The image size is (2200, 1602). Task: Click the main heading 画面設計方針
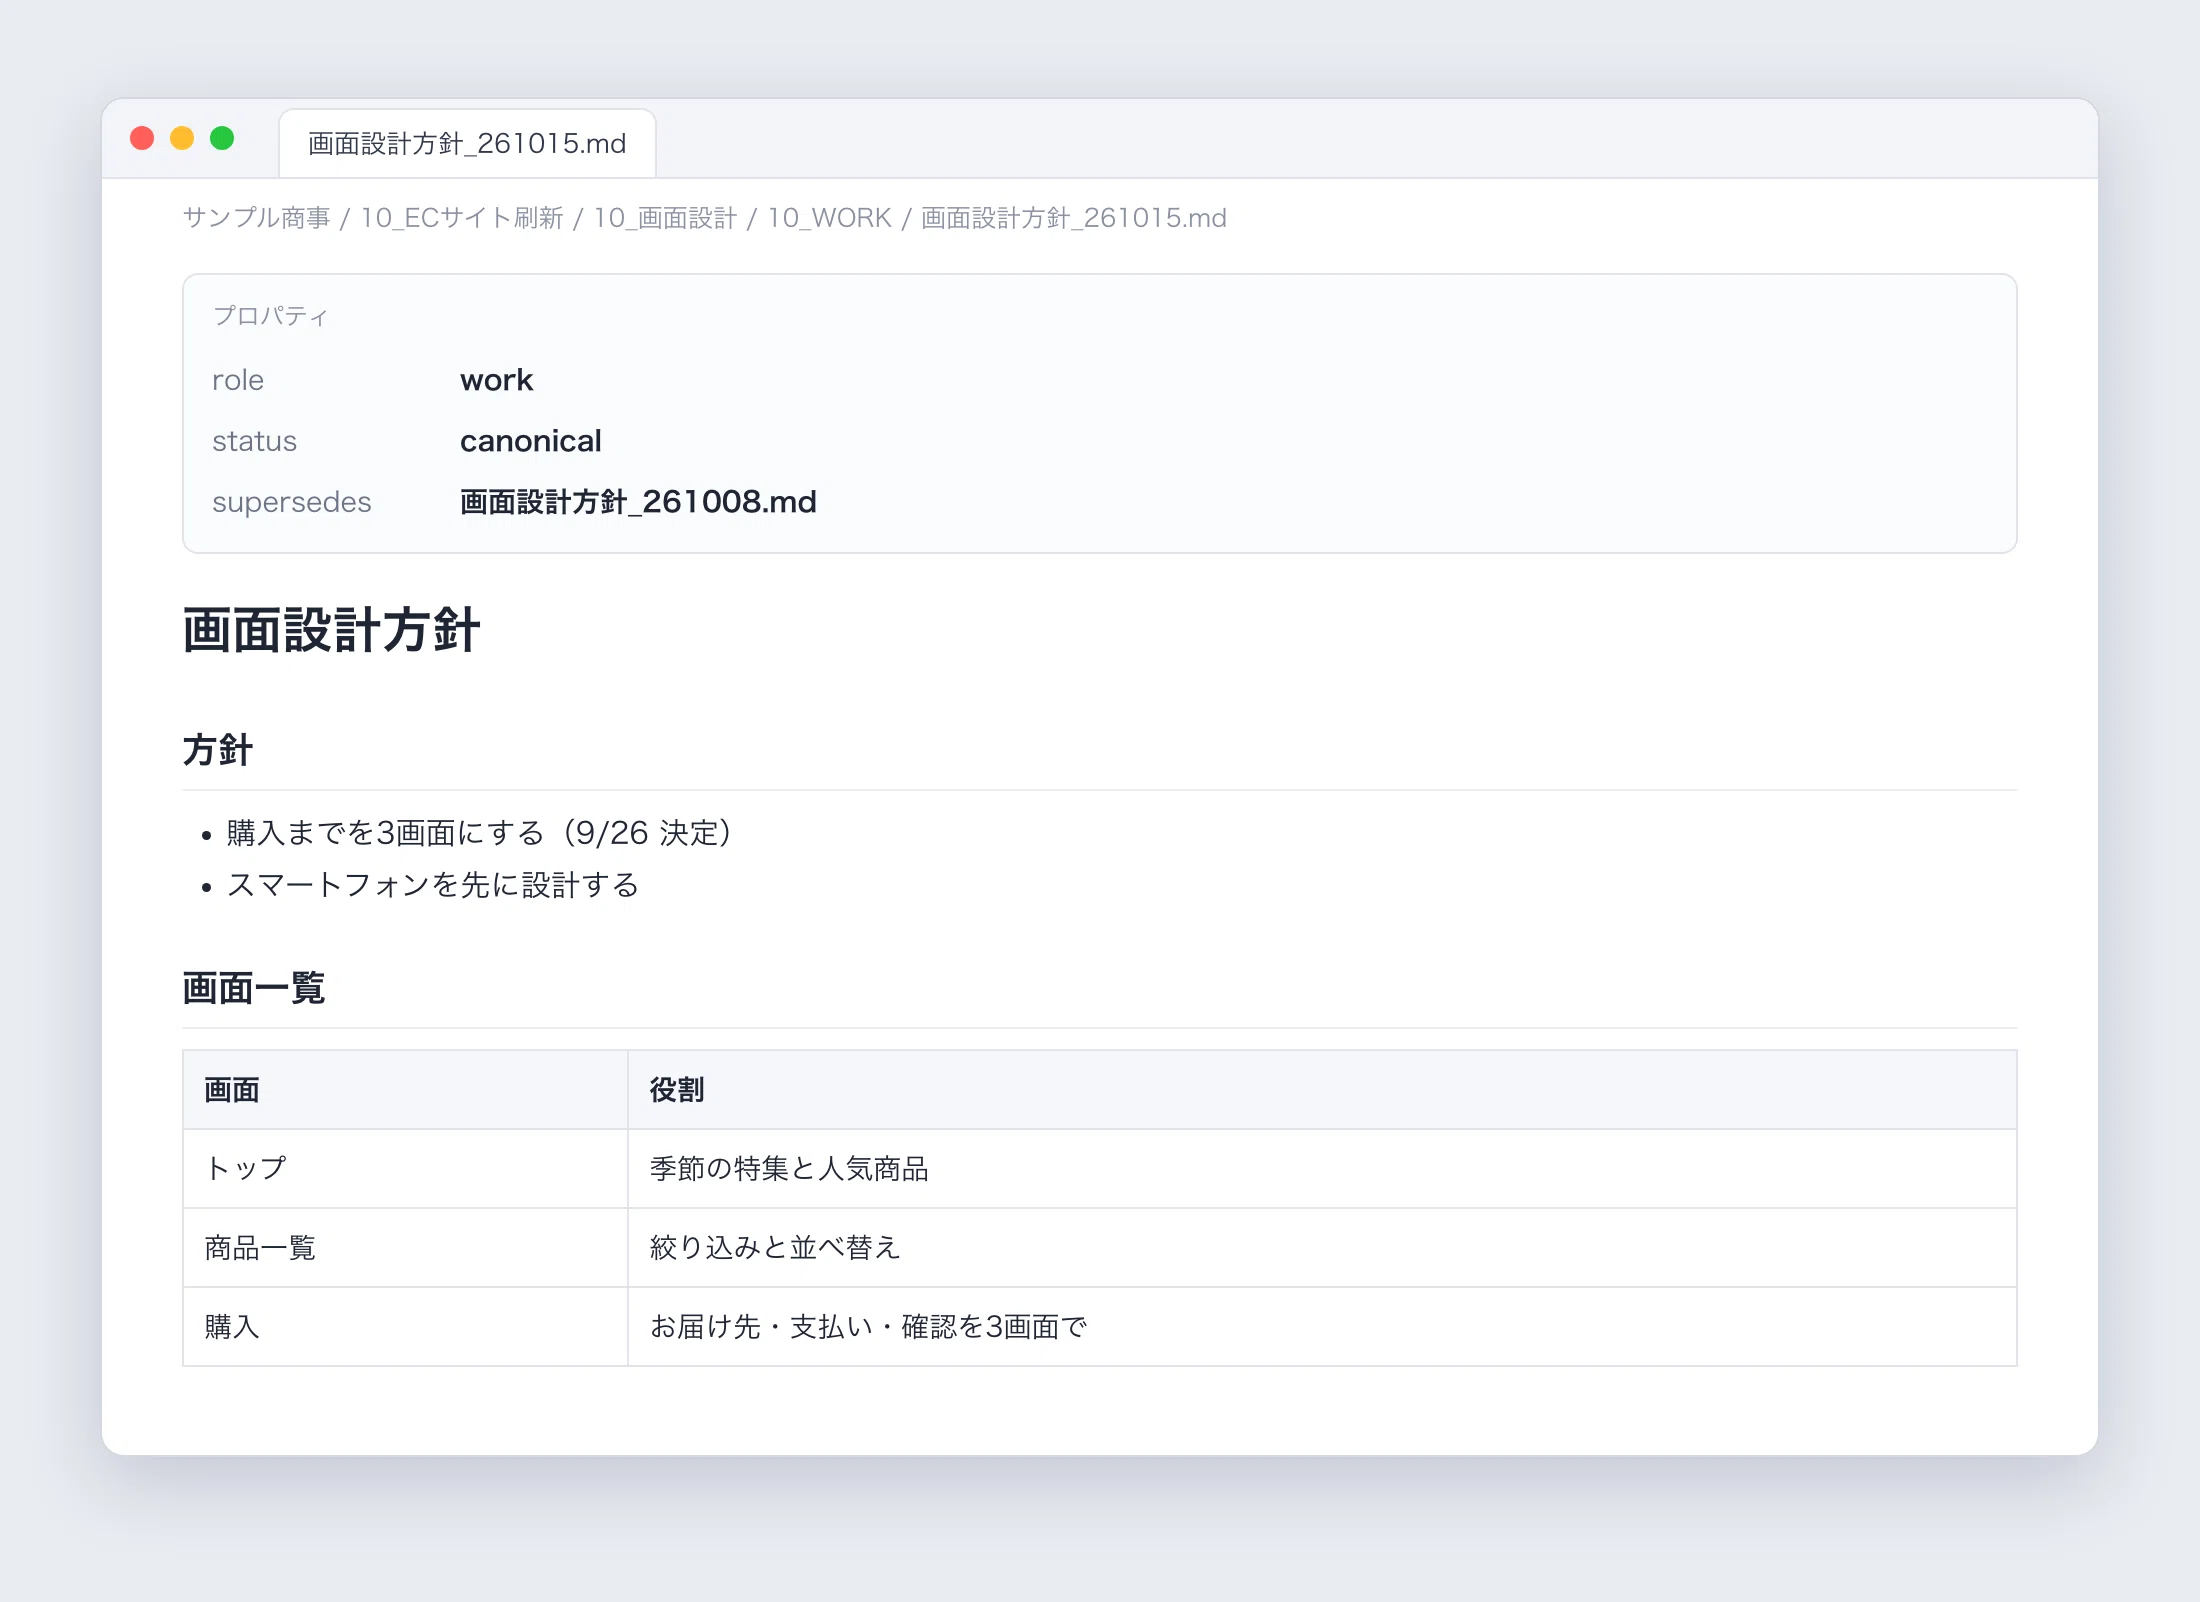(332, 630)
